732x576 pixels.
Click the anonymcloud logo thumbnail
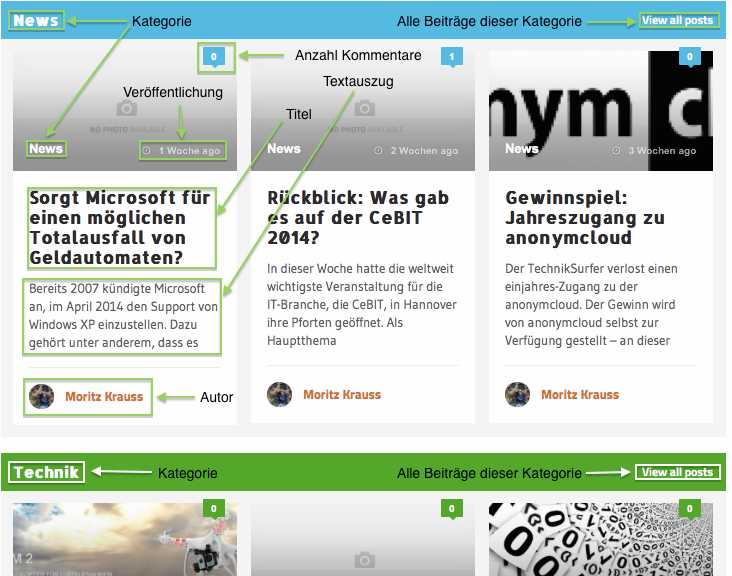601,111
